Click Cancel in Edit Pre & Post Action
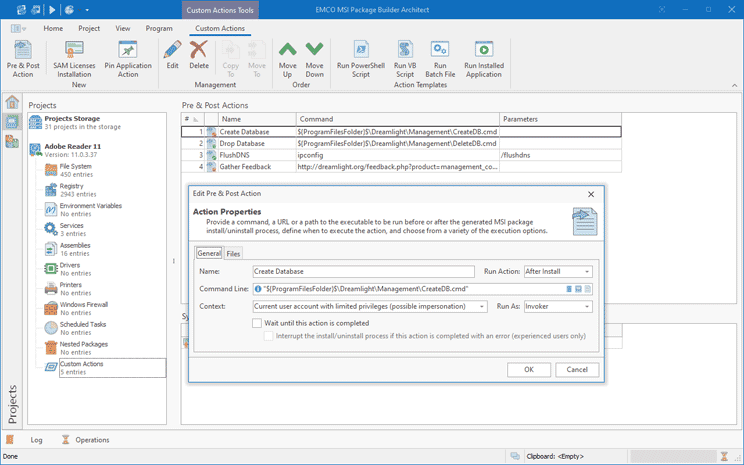The width and height of the screenshot is (744, 465). pyautogui.click(x=577, y=370)
